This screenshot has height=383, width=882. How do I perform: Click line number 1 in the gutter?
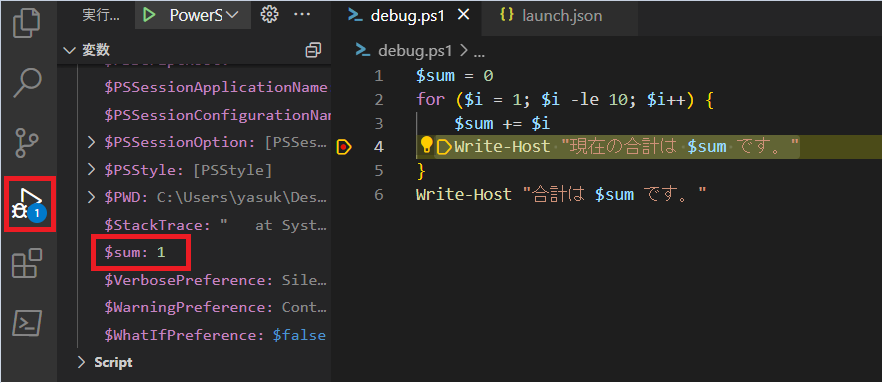click(378, 76)
